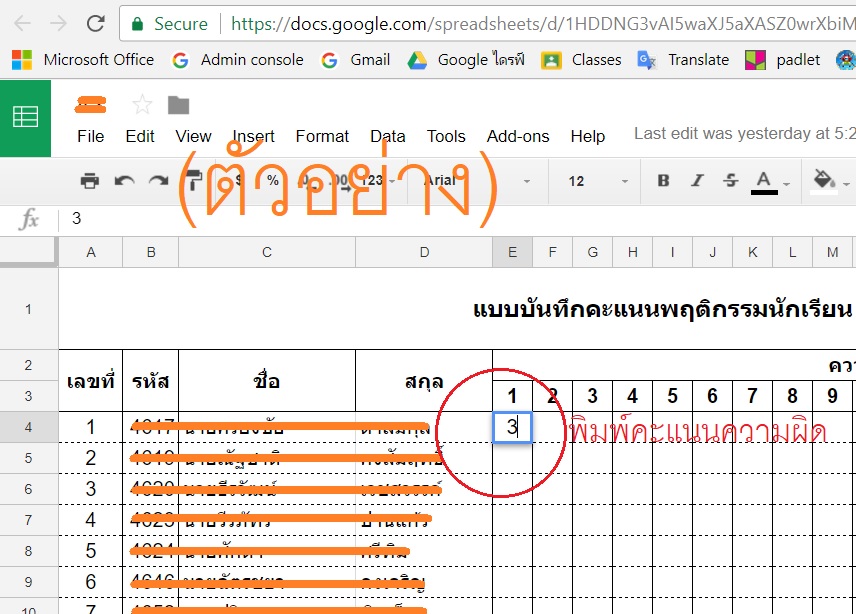This screenshot has width=856, height=614.
Task: Toggle italic formatting
Action: (x=697, y=181)
